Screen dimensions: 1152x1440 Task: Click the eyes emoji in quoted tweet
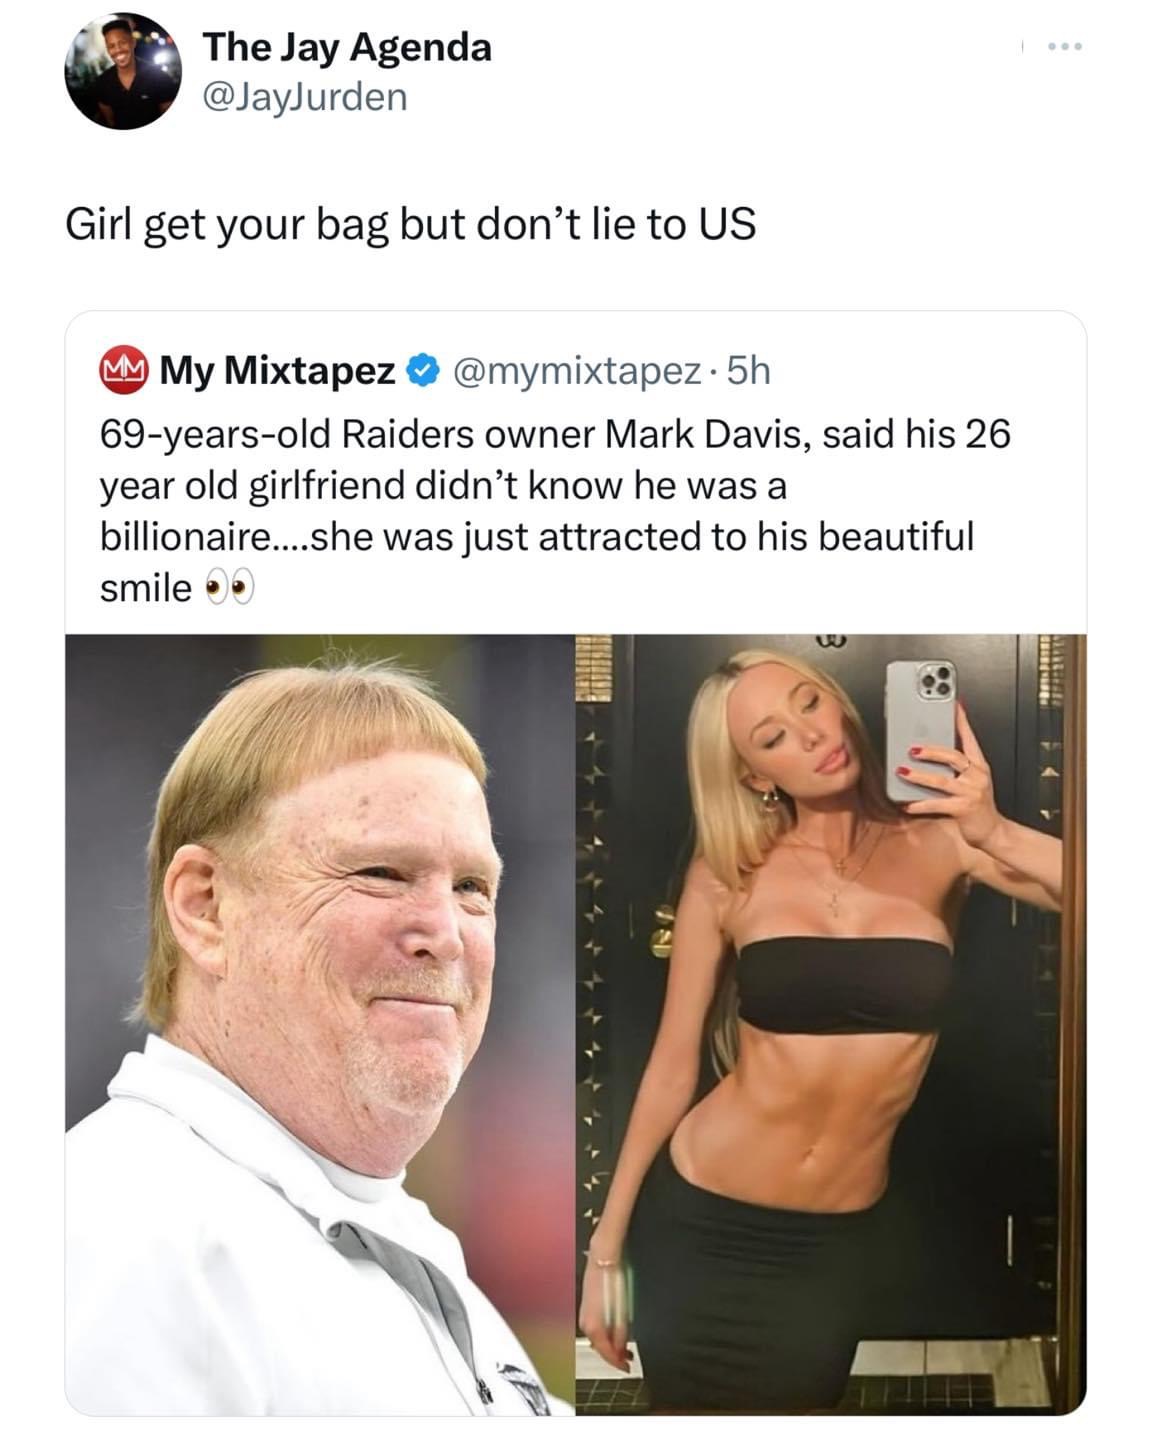point(229,590)
